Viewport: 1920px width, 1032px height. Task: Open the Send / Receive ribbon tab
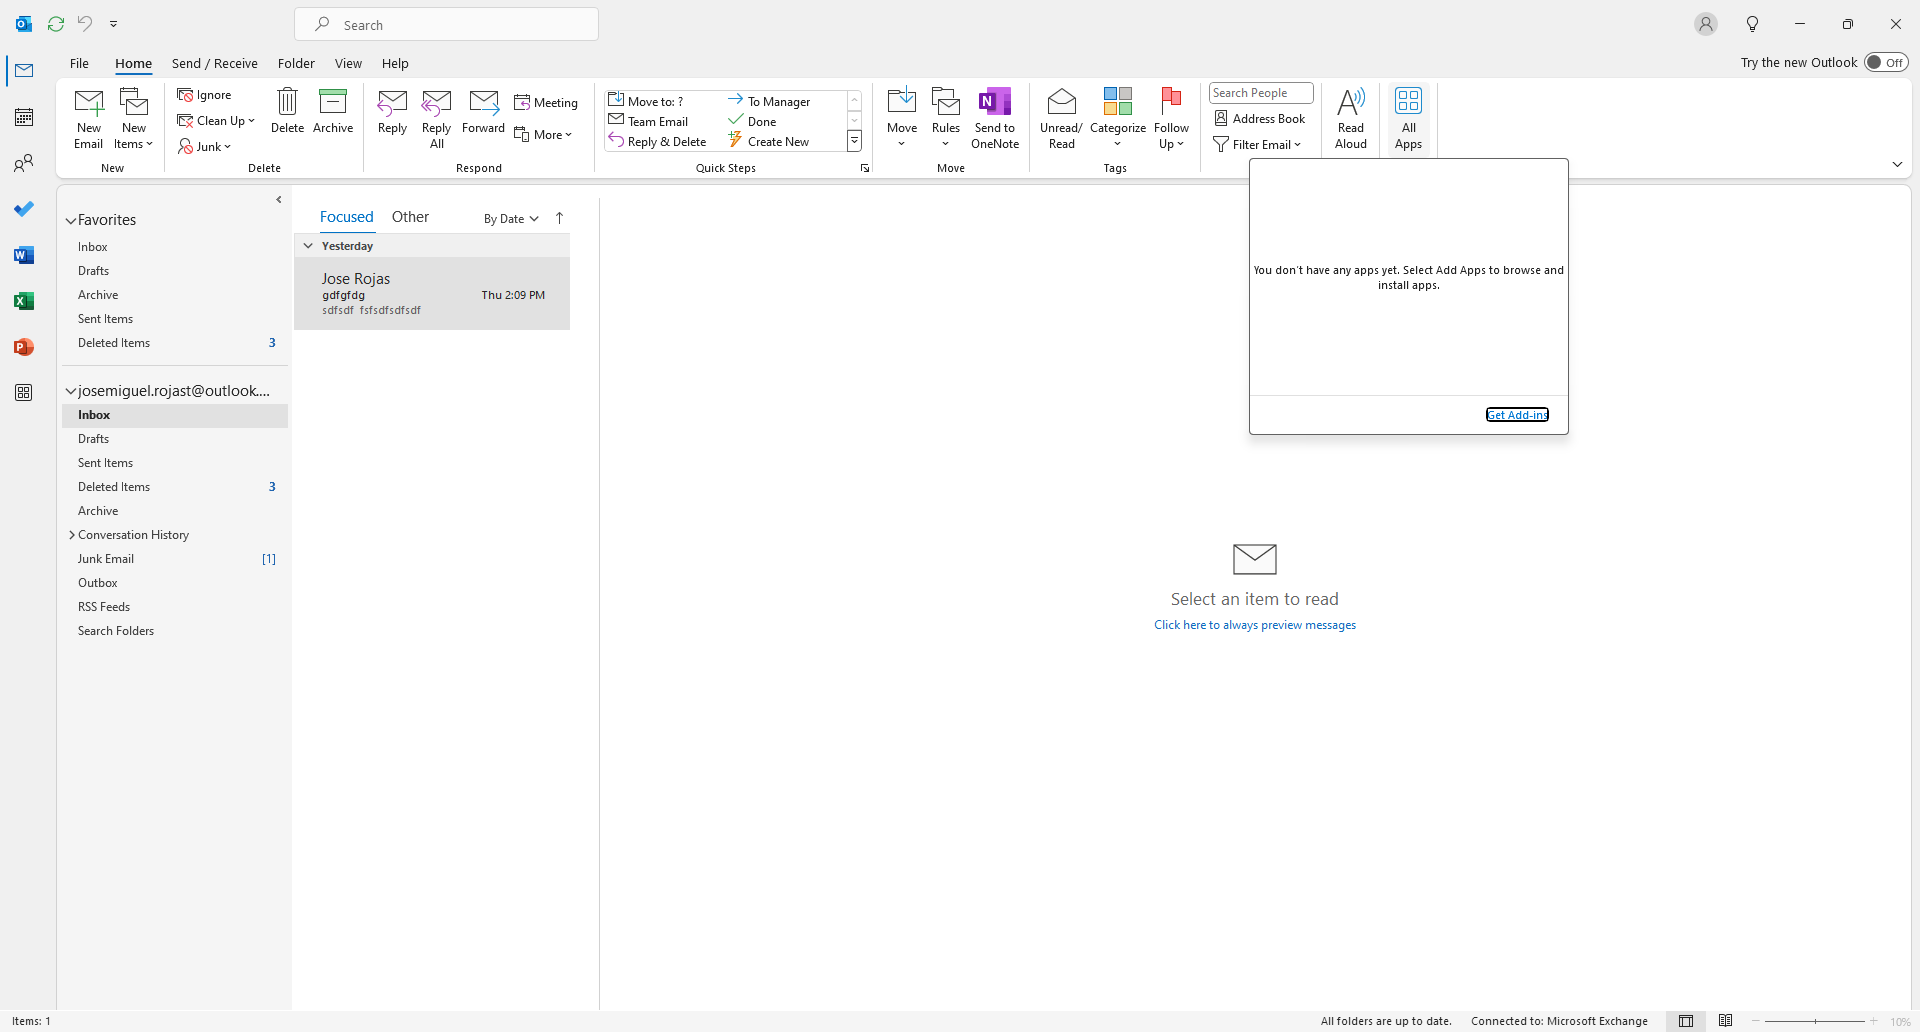[214, 63]
